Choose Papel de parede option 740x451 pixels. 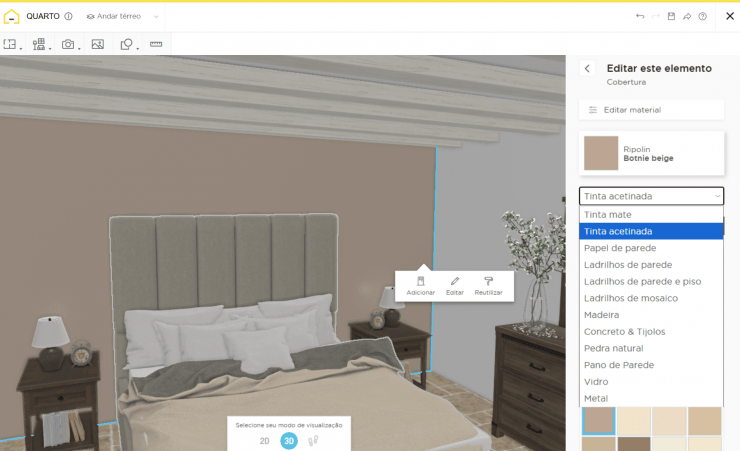(651, 248)
